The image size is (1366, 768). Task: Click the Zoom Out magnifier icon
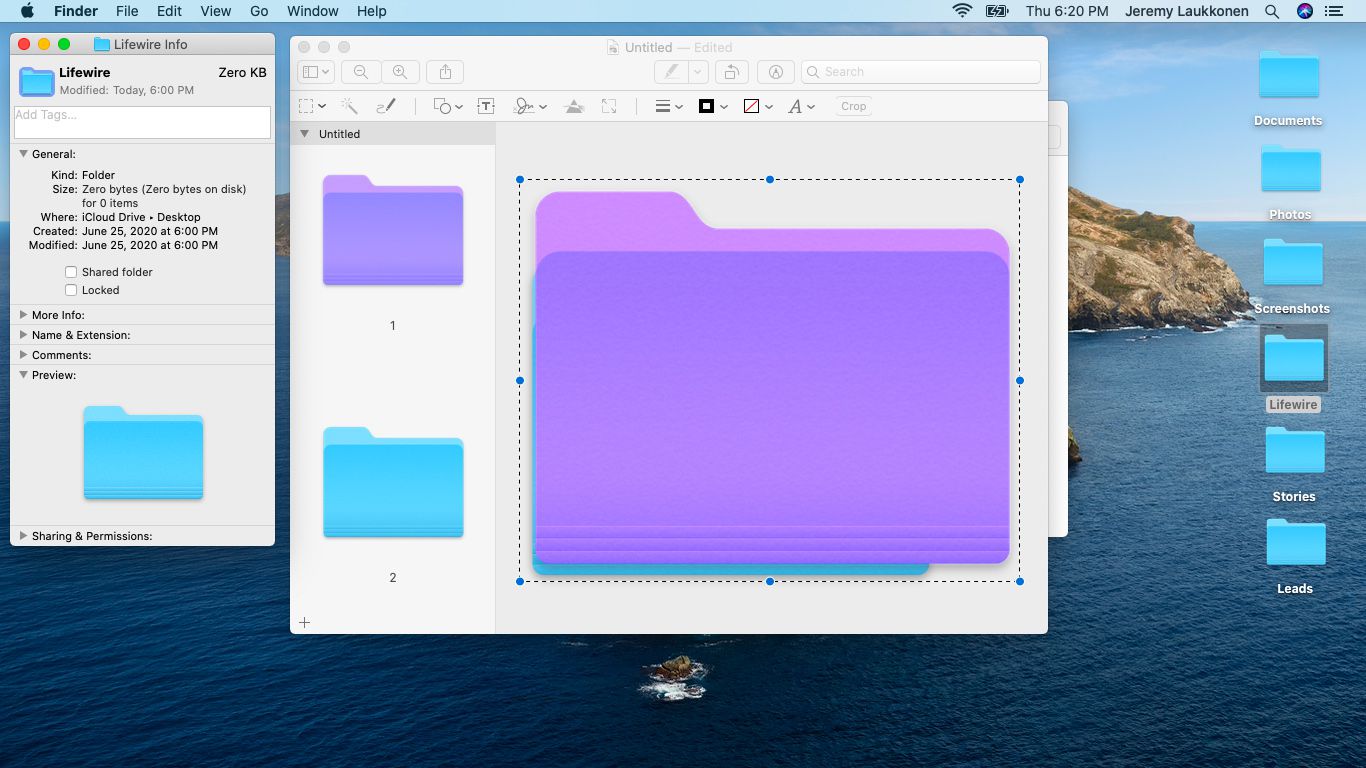point(361,72)
